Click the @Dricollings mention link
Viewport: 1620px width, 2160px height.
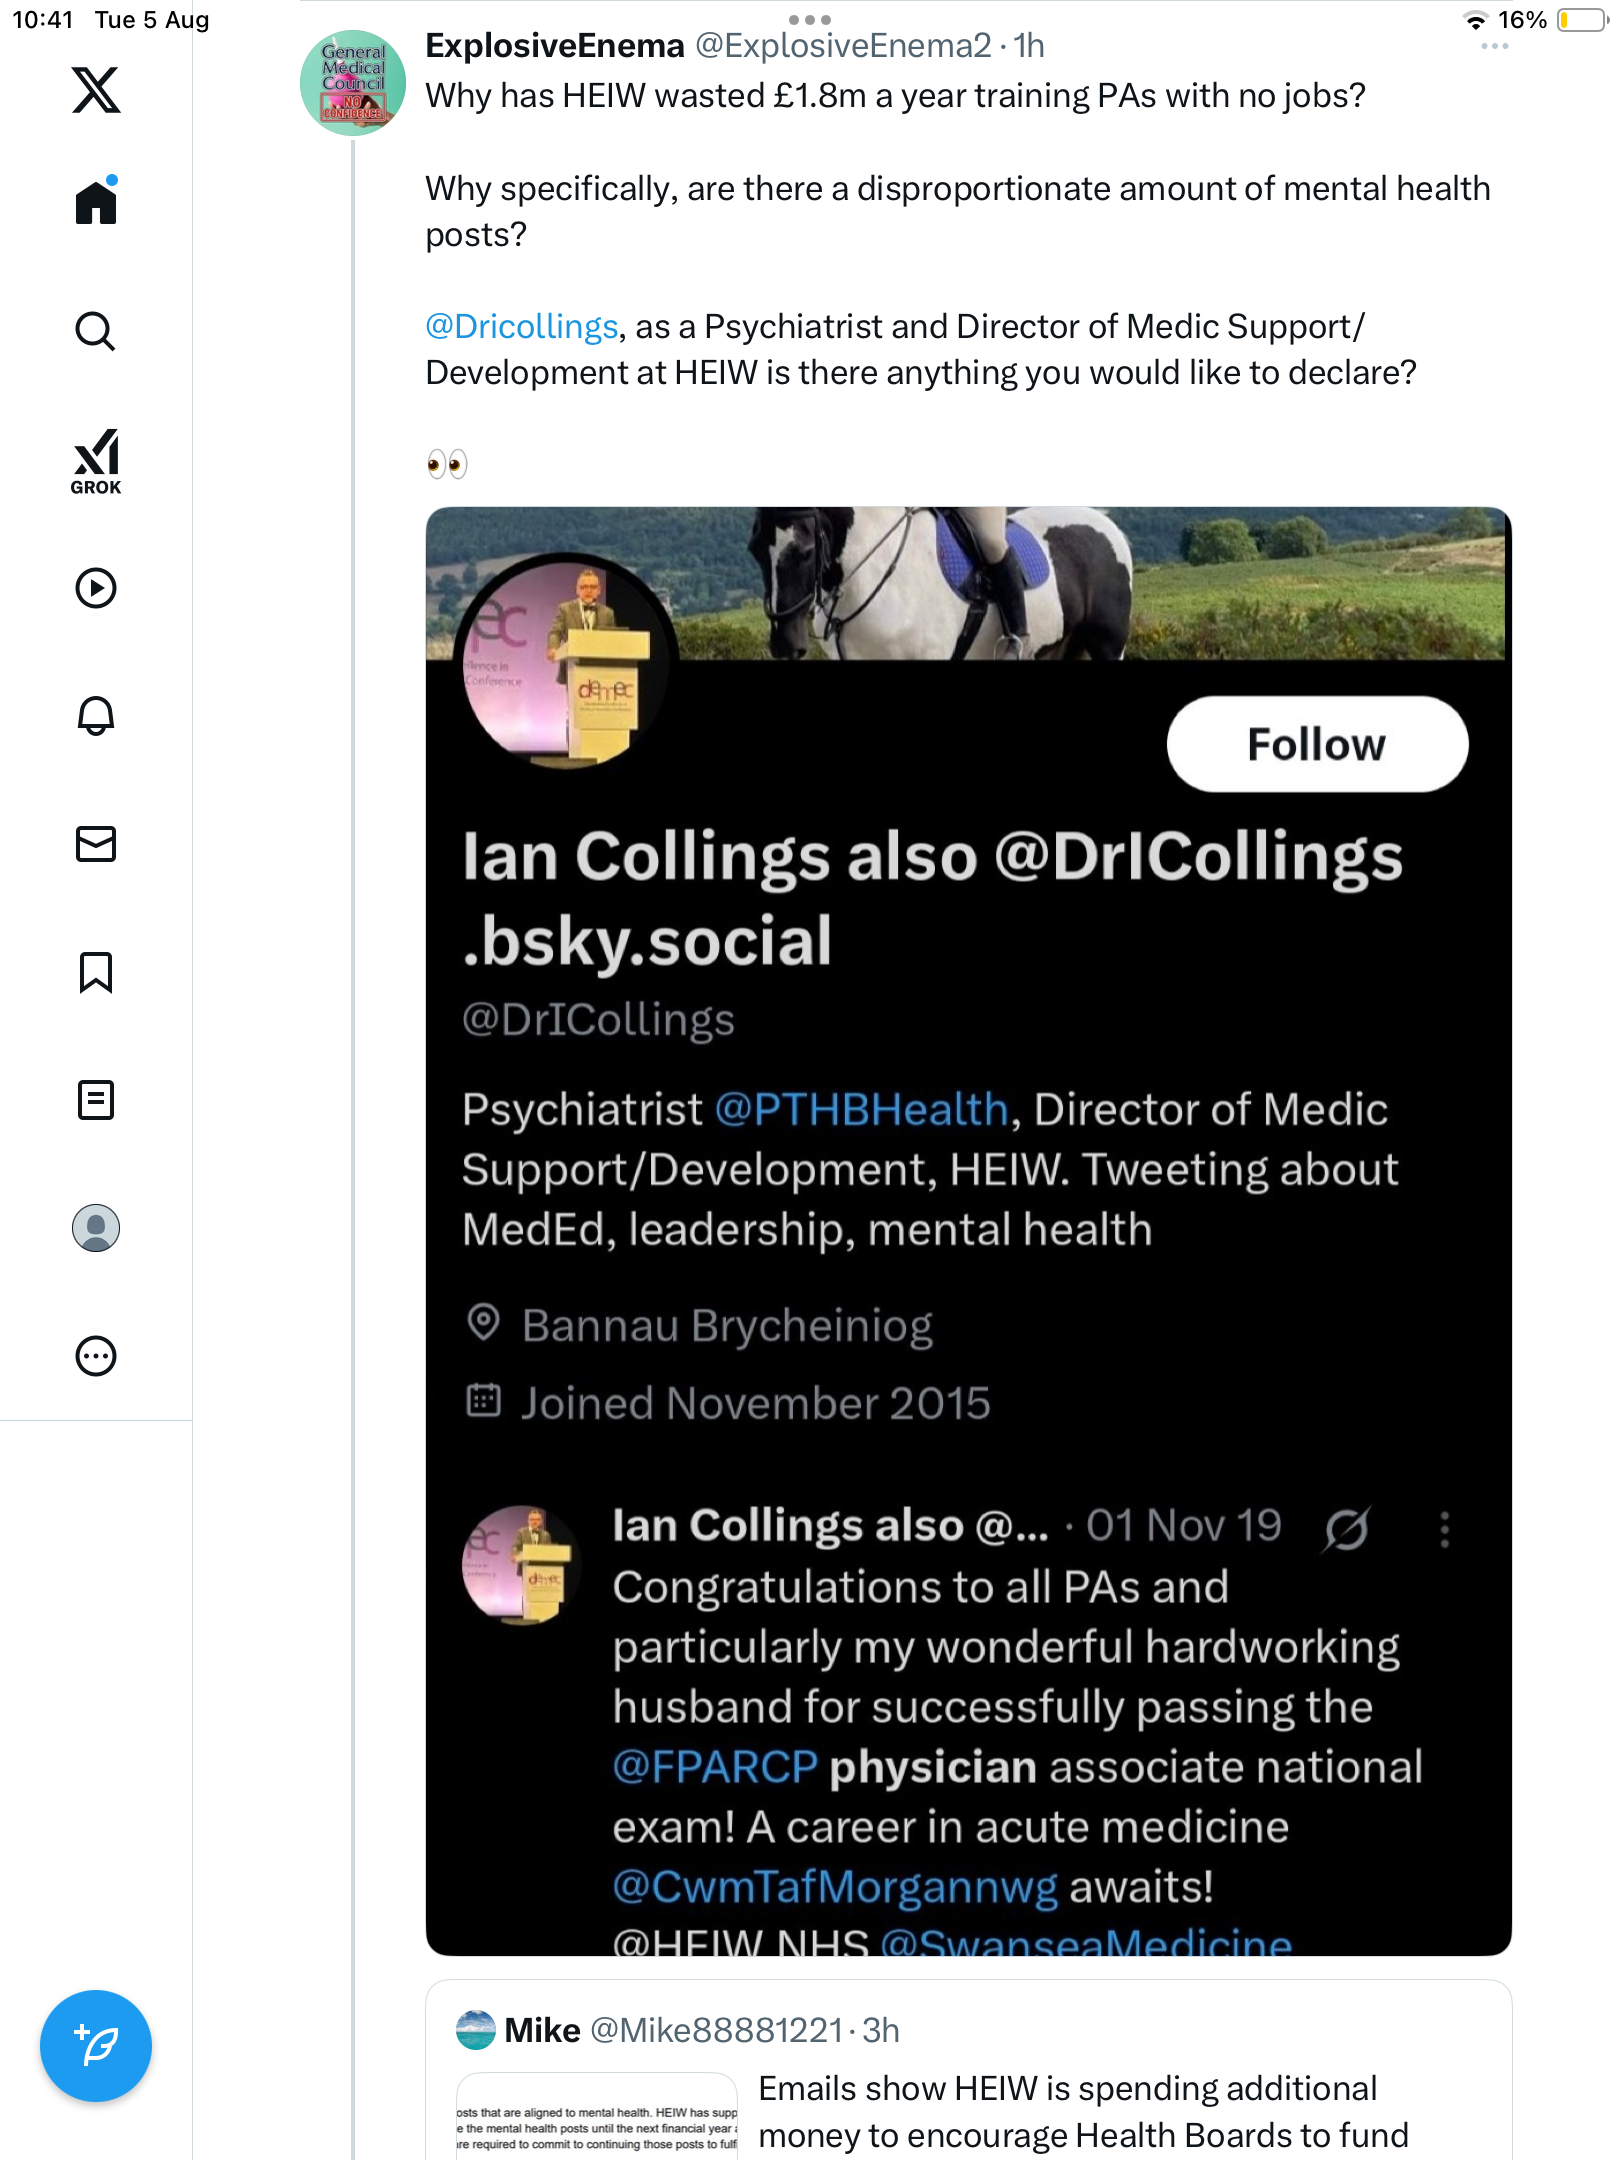(521, 327)
